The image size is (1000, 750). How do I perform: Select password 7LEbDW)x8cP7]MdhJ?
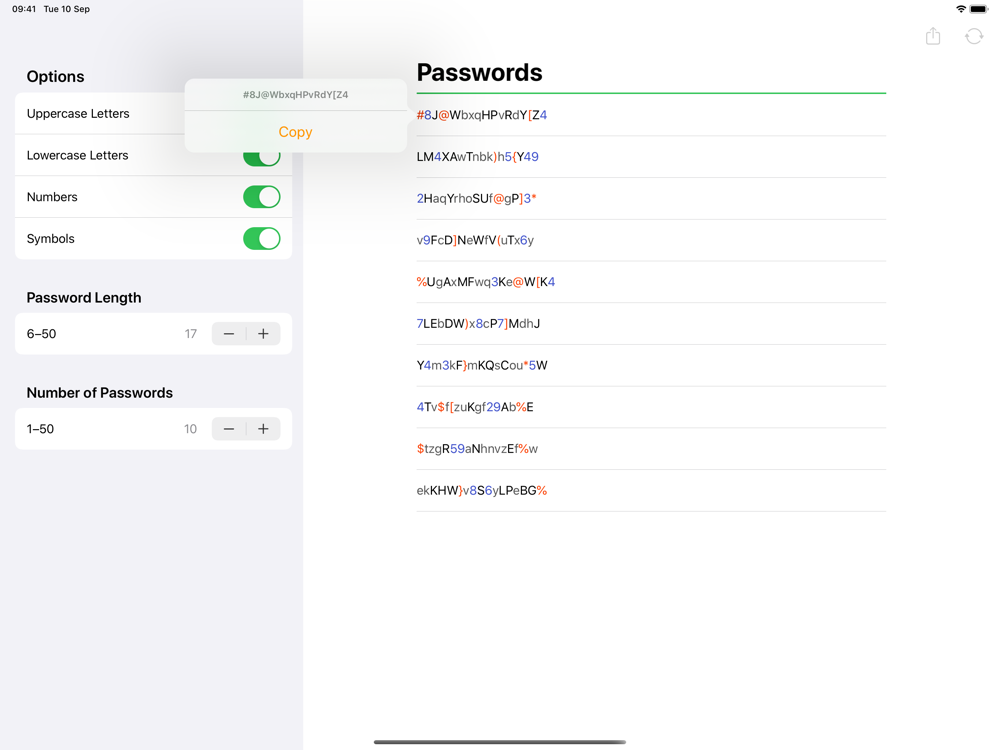pyautogui.click(x=651, y=323)
